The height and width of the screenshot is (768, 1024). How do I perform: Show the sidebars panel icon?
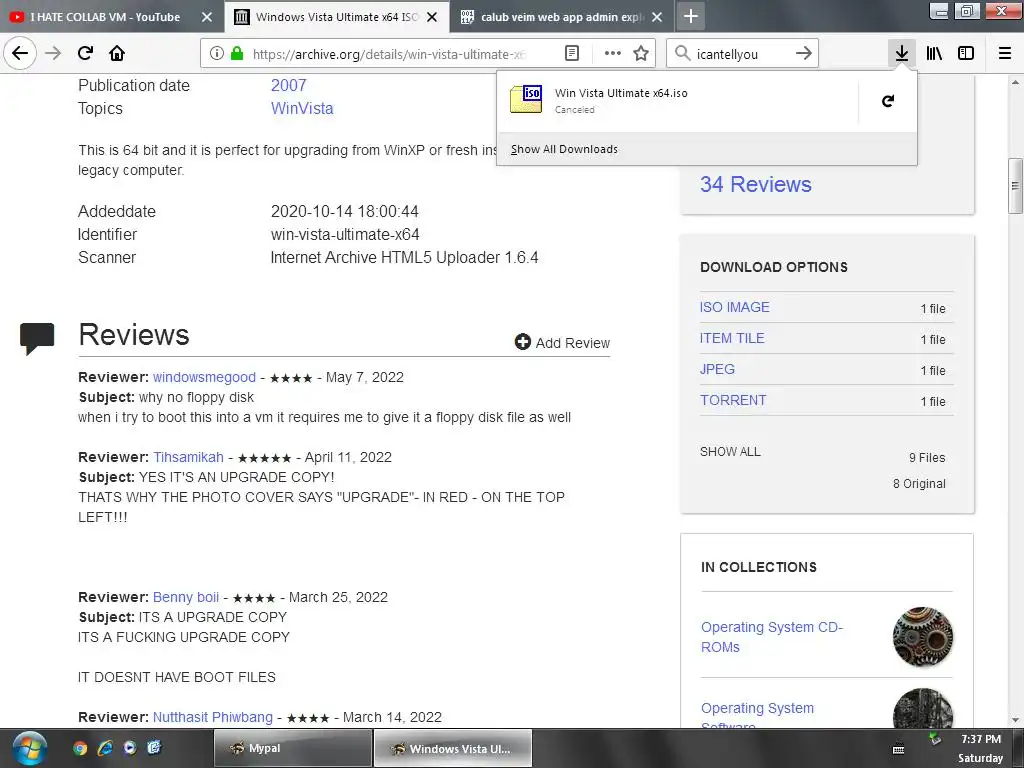point(966,54)
